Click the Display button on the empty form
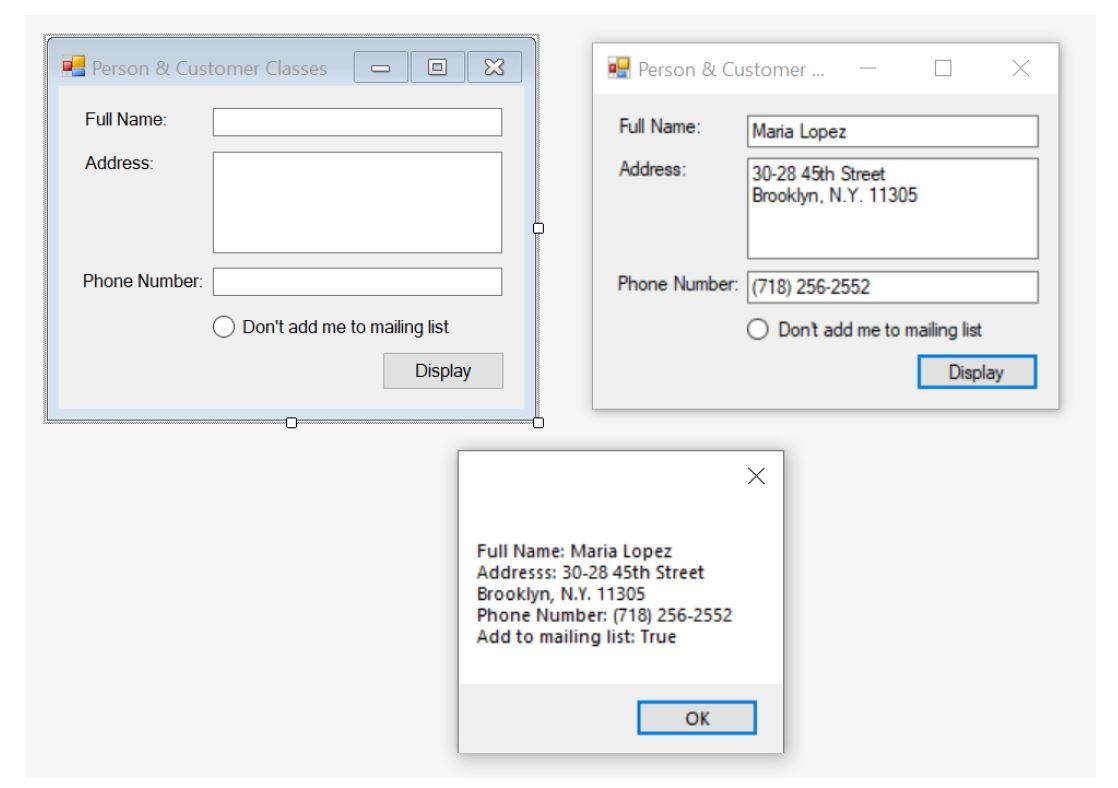Image resolution: width=1118 pixels, height=788 pixels. tap(444, 370)
